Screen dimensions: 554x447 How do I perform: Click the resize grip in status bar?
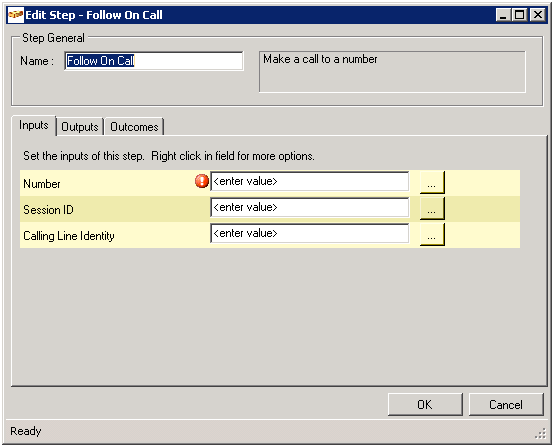tap(541, 434)
